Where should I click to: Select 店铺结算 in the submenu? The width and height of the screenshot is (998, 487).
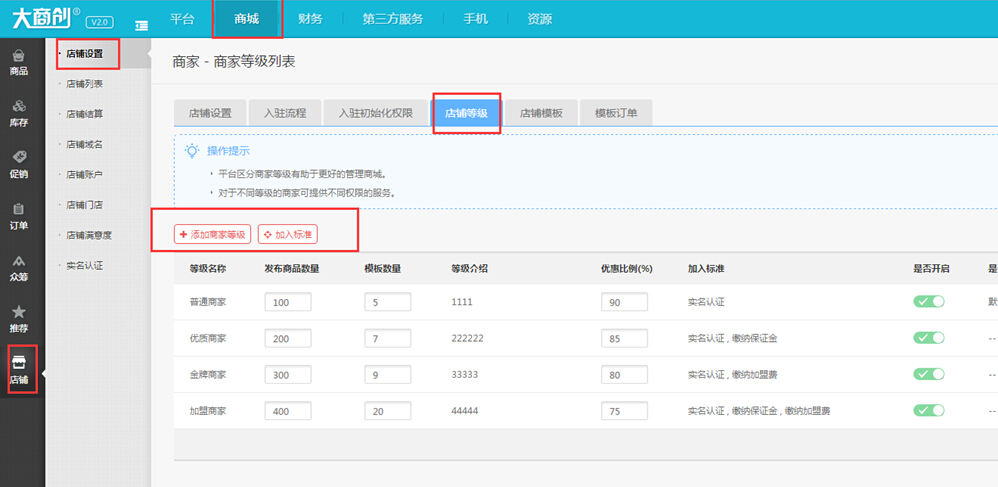click(x=85, y=114)
